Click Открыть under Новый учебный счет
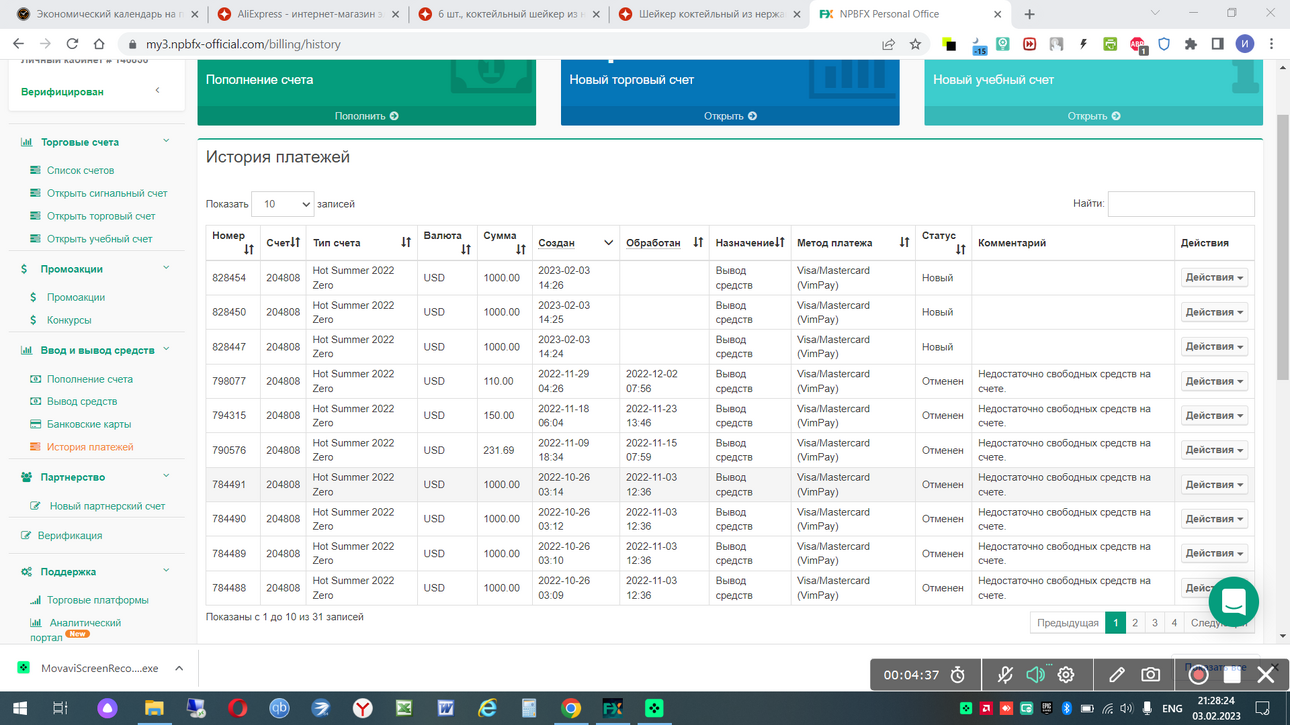The height and width of the screenshot is (725, 1290). click(1093, 116)
